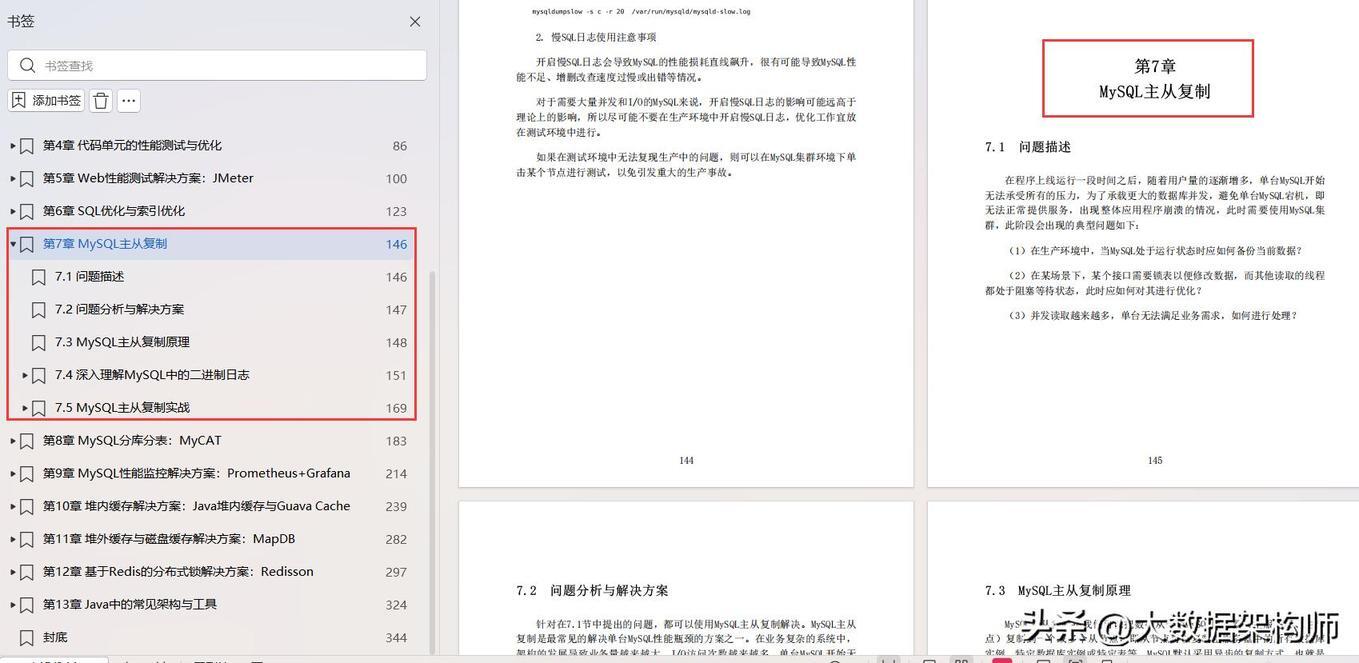
Task: Click page number 344 beside 封底
Action: (396, 638)
